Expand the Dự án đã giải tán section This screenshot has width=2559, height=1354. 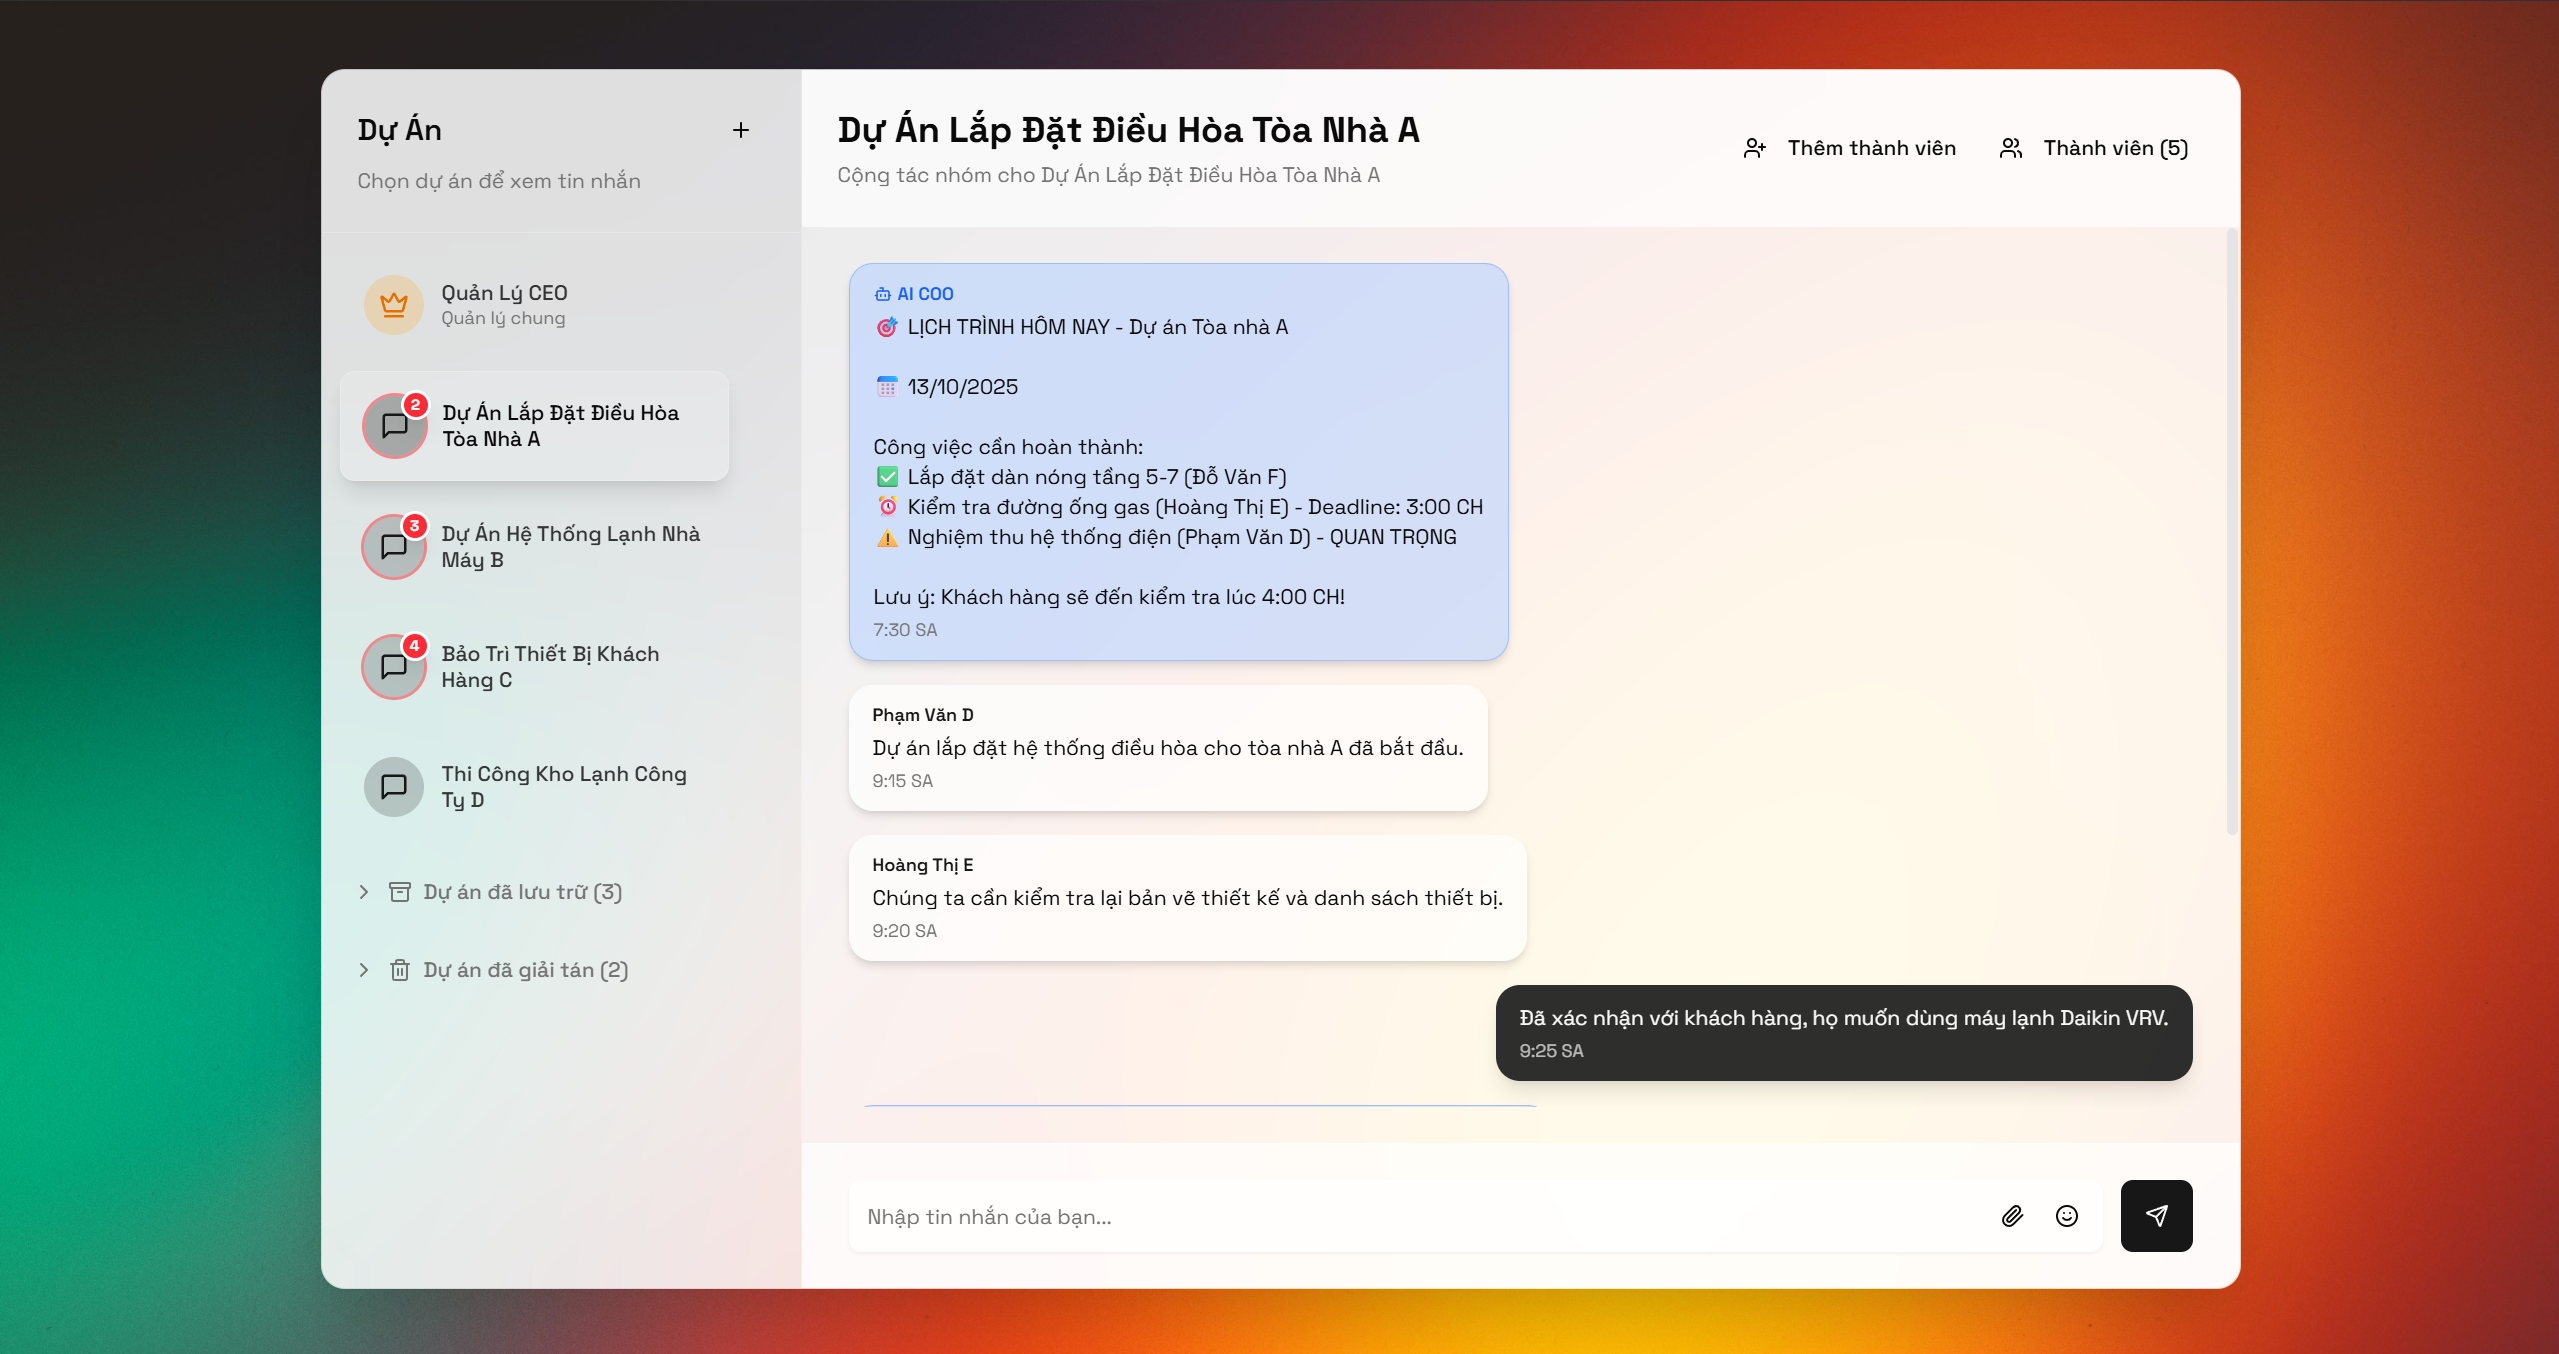click(363, 969)
